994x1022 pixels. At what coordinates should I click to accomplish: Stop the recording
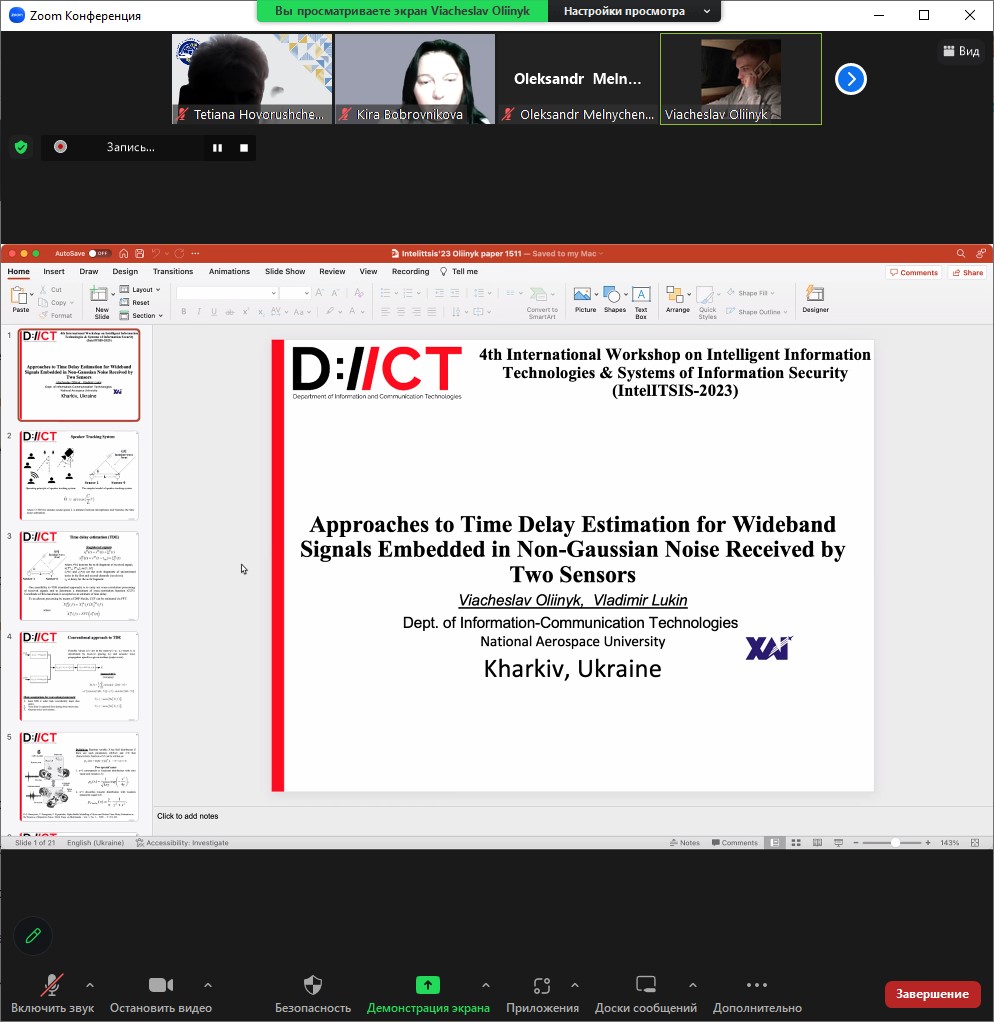pyautogui.click(x=243, y=148)
